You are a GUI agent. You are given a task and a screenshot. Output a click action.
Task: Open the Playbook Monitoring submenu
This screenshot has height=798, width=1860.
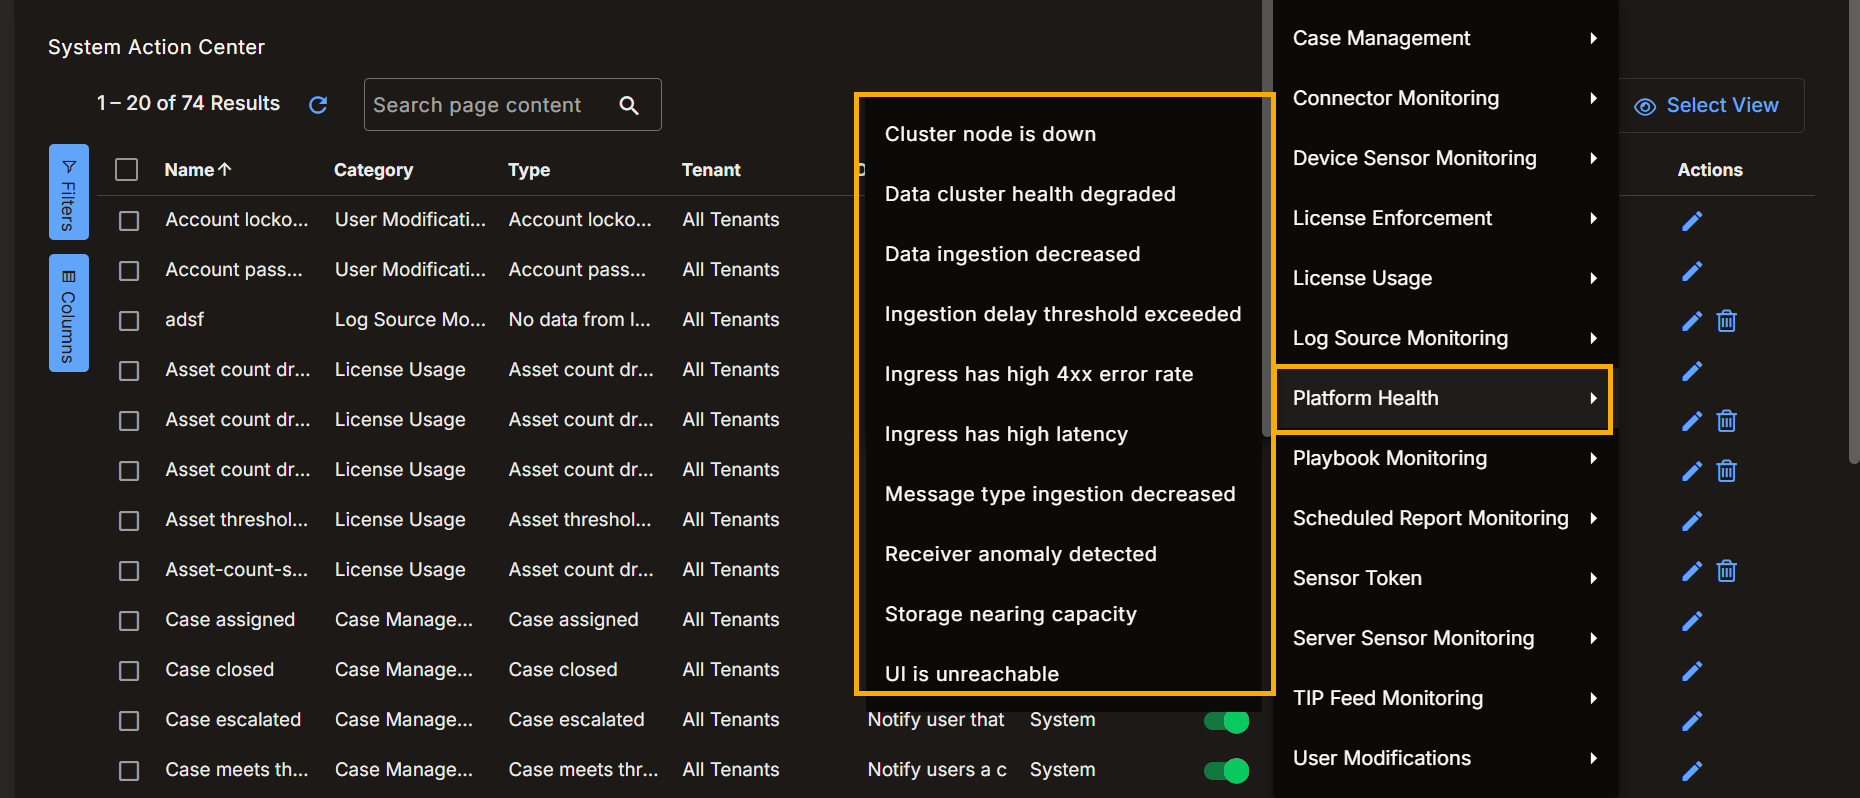click(x=1445, y=458)
